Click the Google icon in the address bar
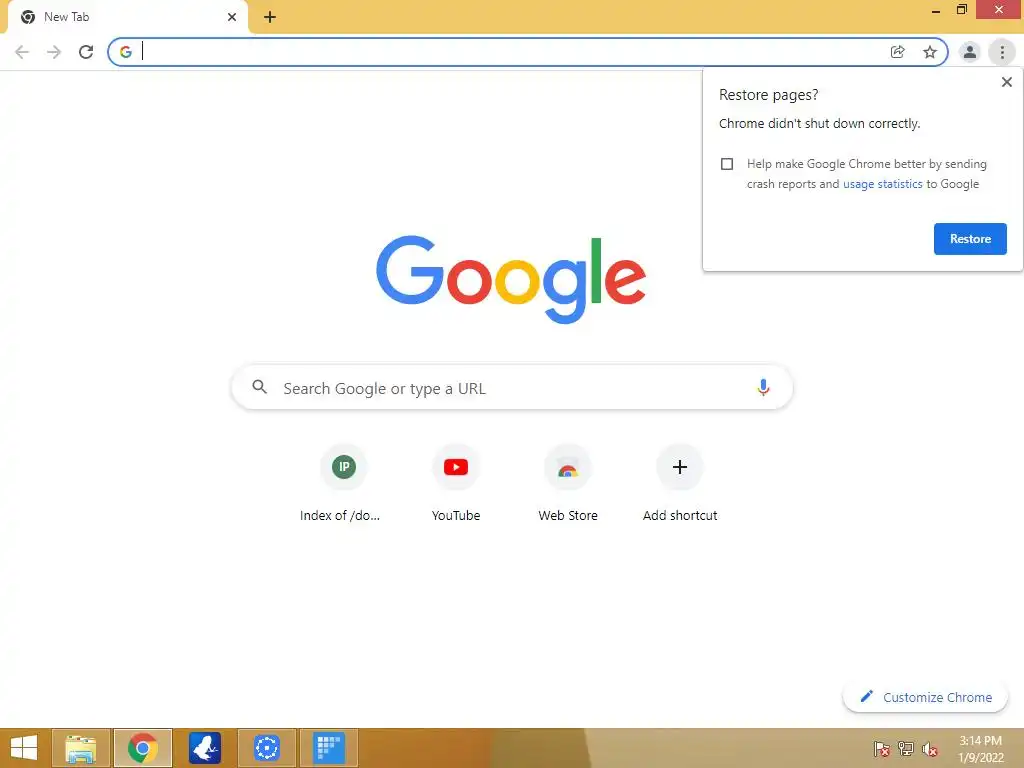 [126, 52]
